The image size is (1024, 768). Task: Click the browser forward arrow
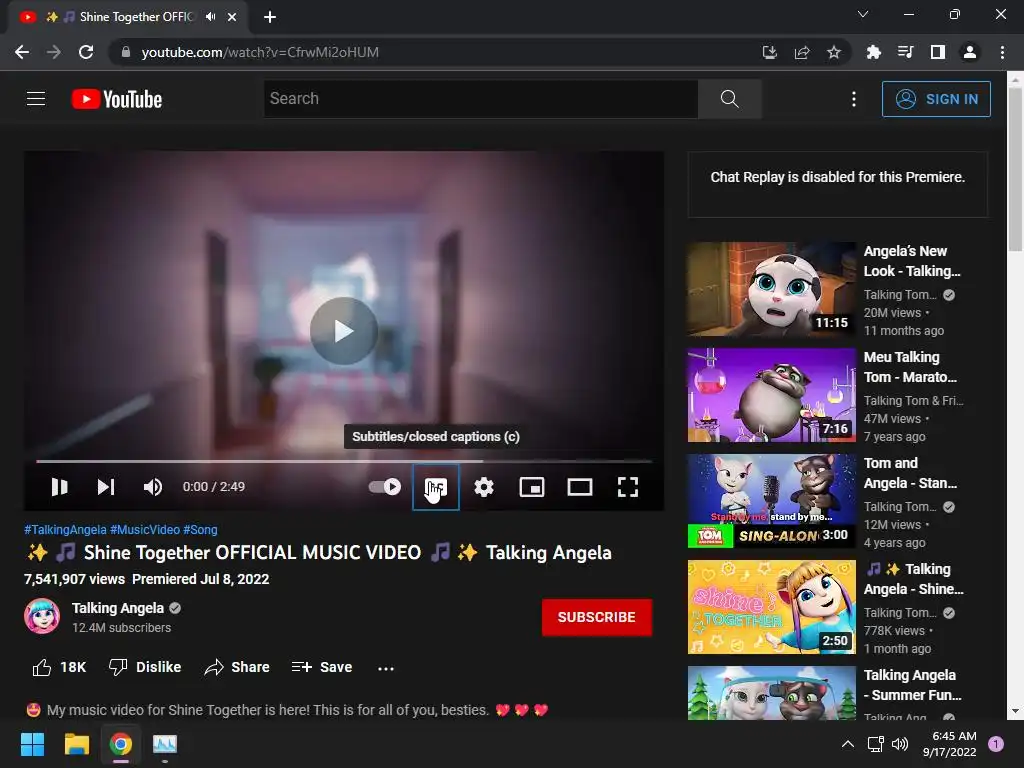pyautogui.click(x=54, y=52)
